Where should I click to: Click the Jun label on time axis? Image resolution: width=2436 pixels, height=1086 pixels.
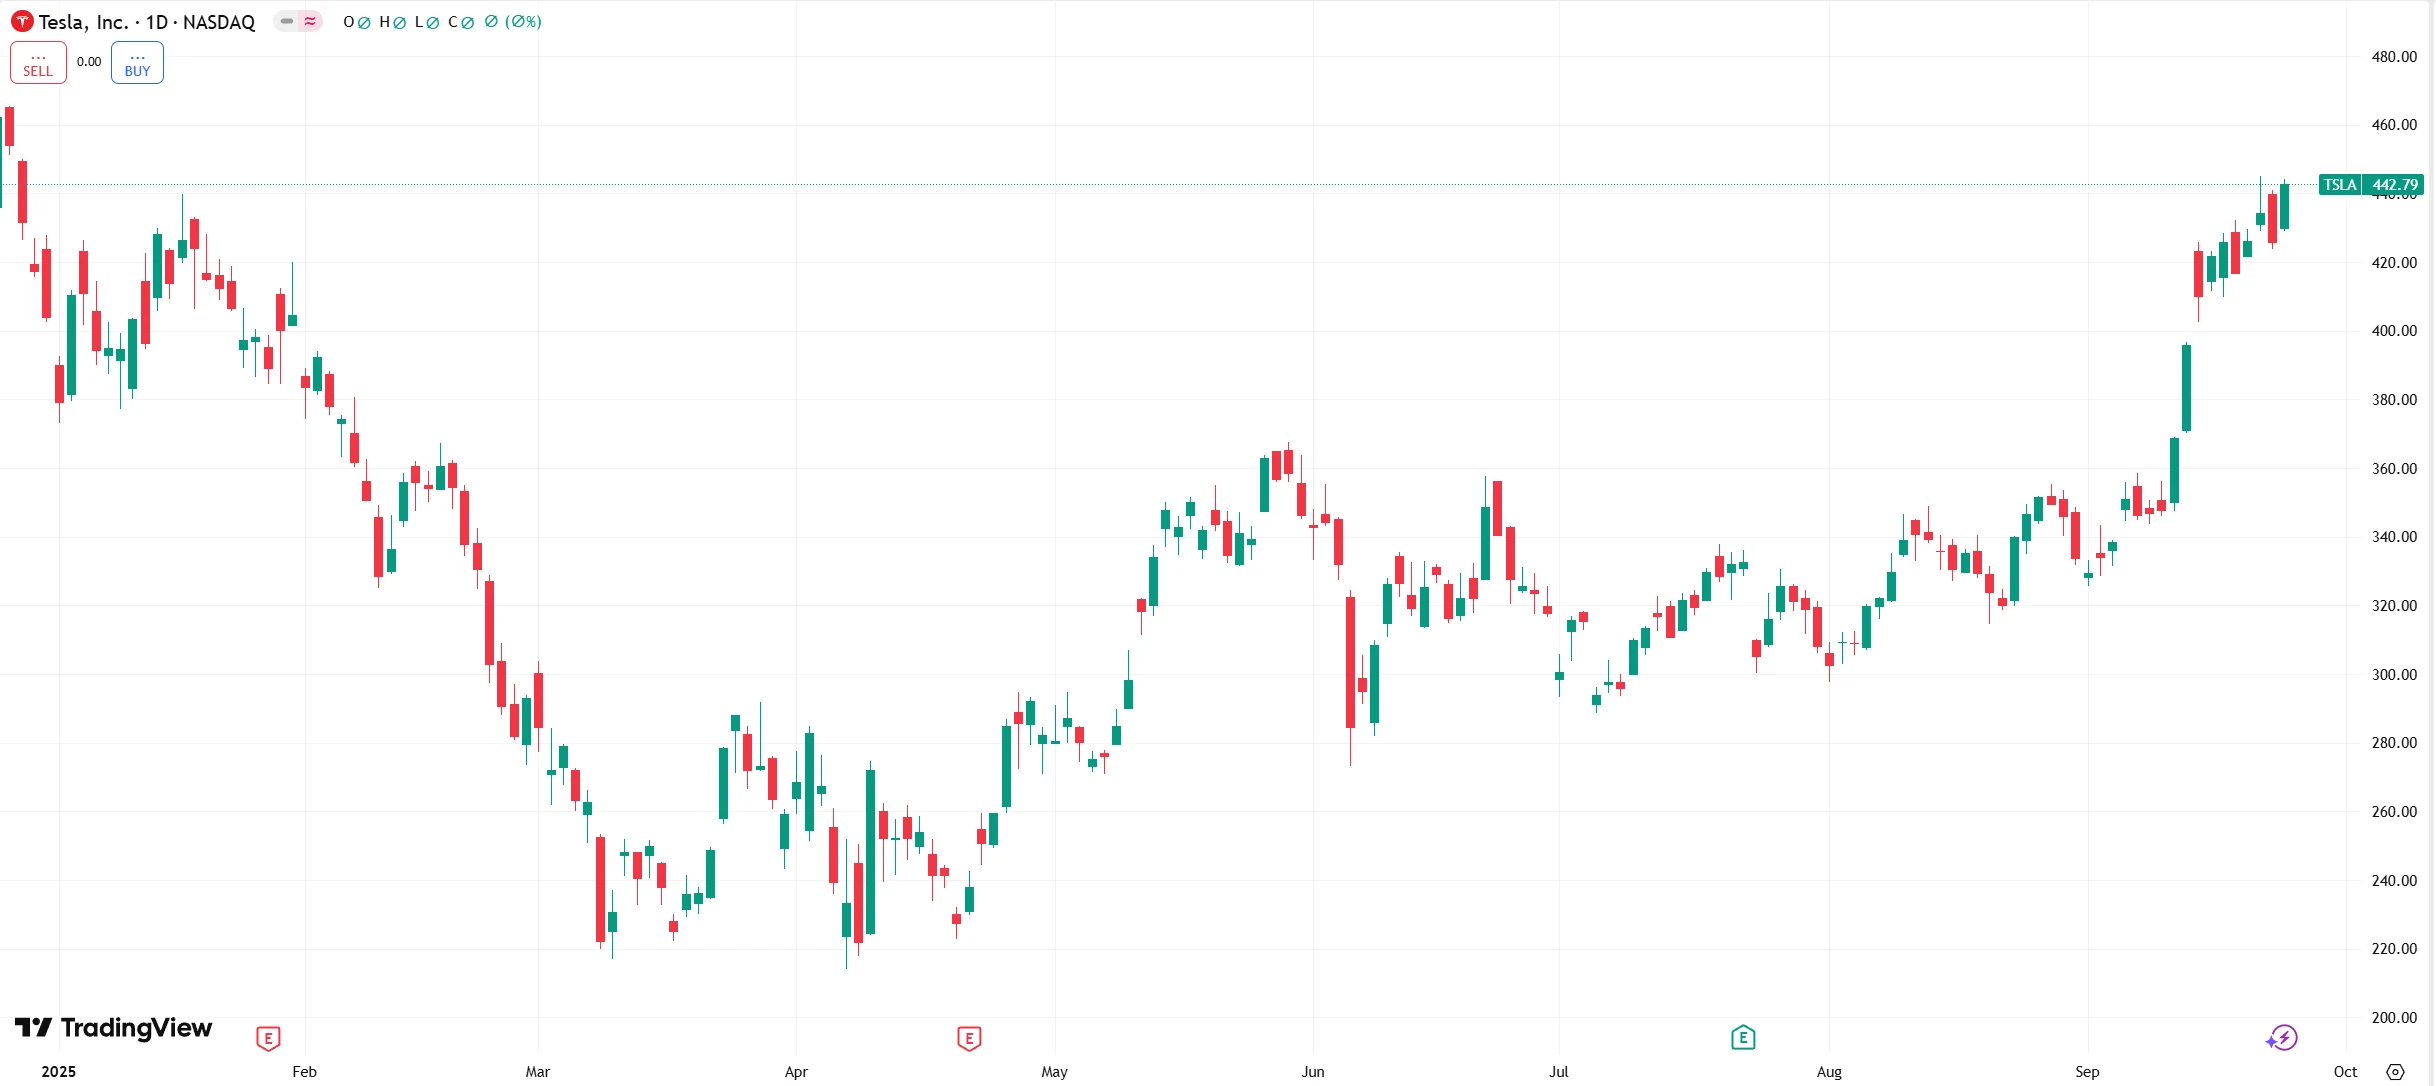(x=1312, y=1071)
